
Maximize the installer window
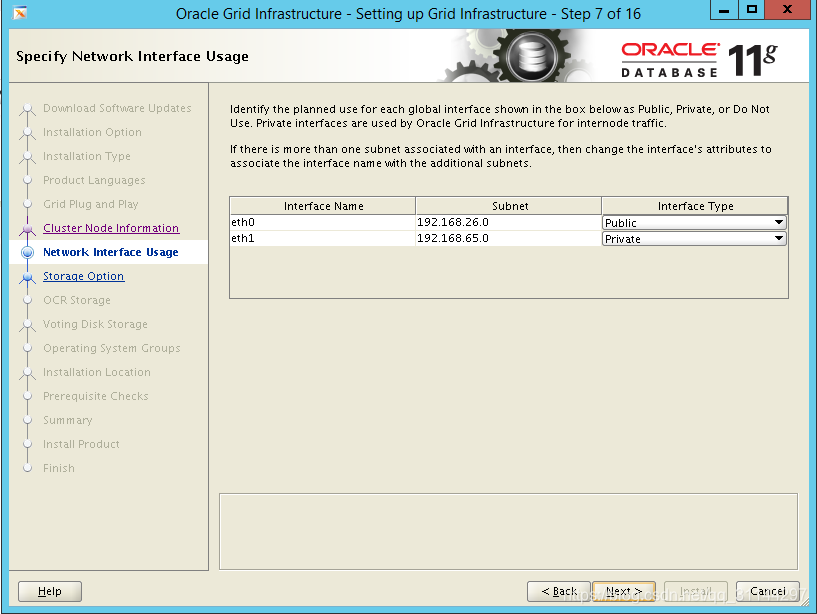751,10
